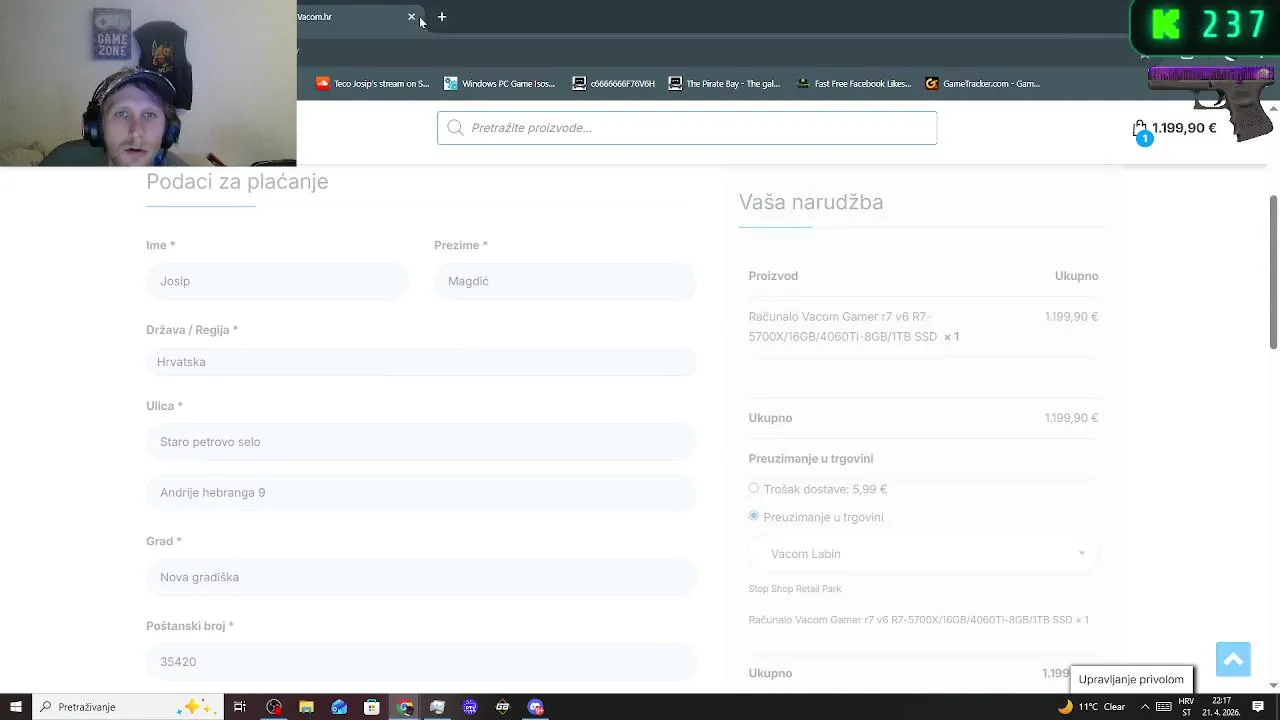Open File Explorer from the taskbar
The height and width of the screenshot is (720, 1280).
click(x=307, y=707)
